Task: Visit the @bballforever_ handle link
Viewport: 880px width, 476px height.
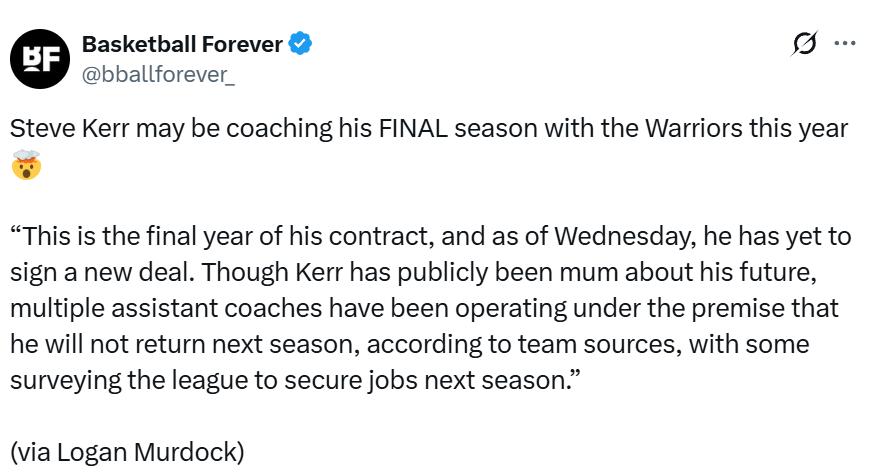Action: 158,76
